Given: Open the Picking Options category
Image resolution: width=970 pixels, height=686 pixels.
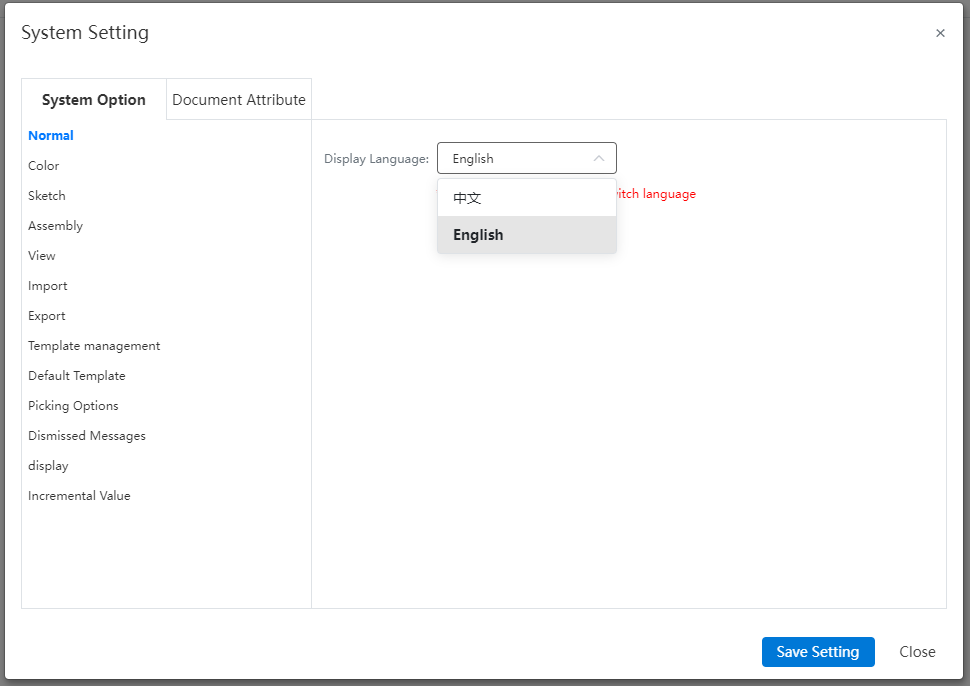Looking at the screenshot, I should [73, 406].
